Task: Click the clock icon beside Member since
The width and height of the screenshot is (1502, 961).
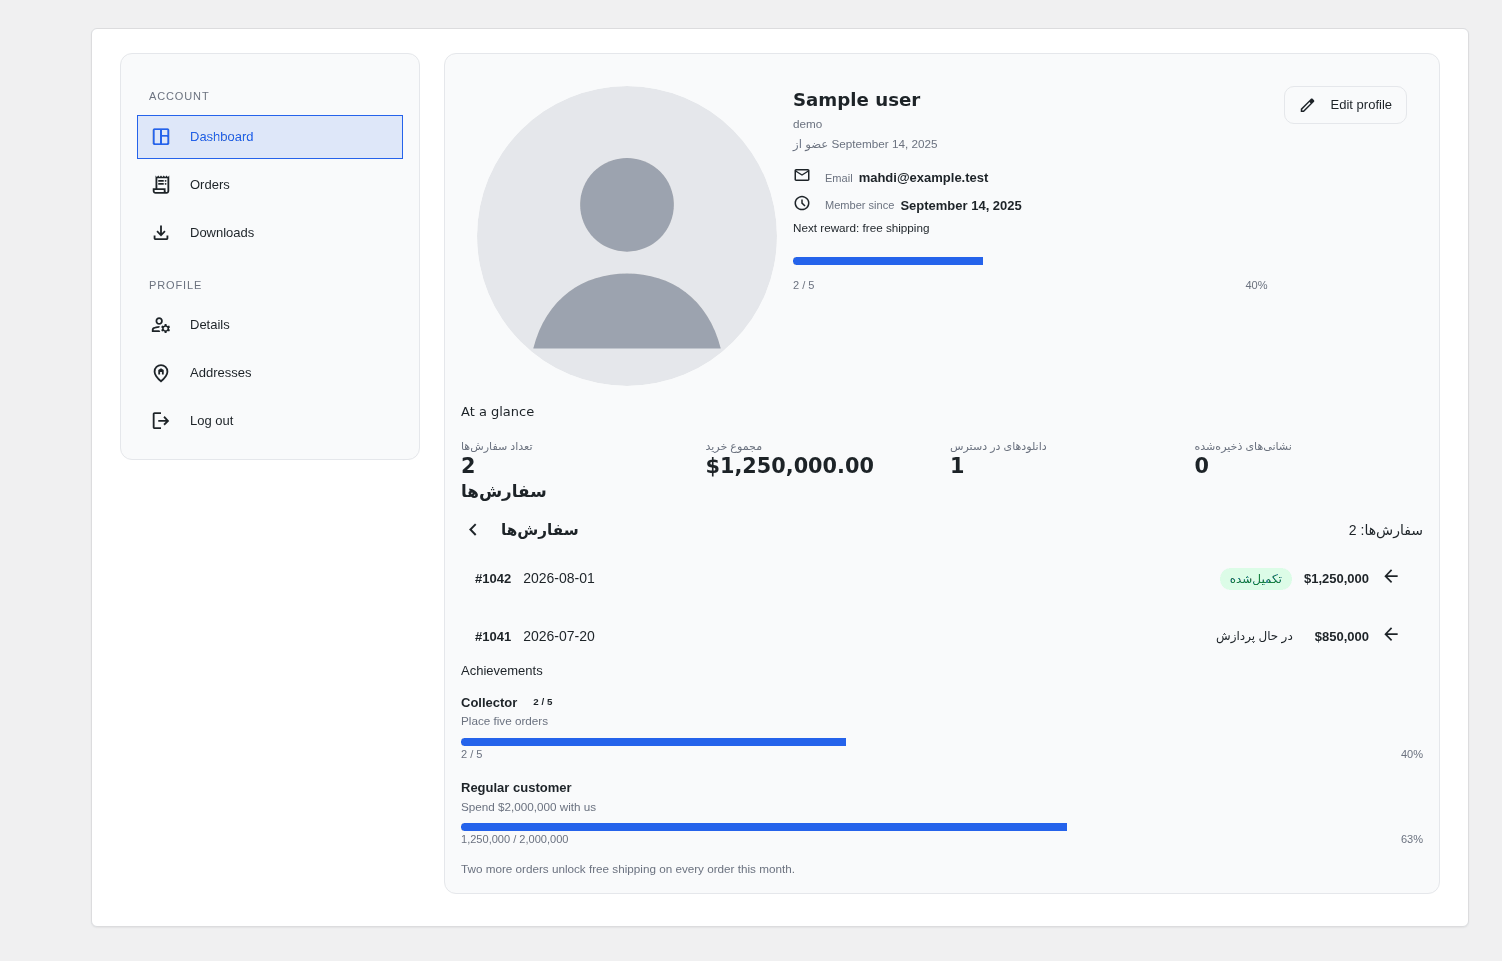Action: [802, 203]
